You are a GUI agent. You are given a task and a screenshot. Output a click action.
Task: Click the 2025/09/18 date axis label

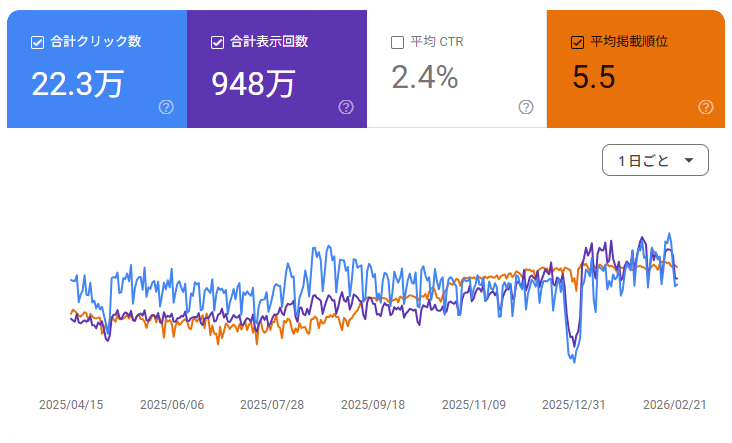373,405
